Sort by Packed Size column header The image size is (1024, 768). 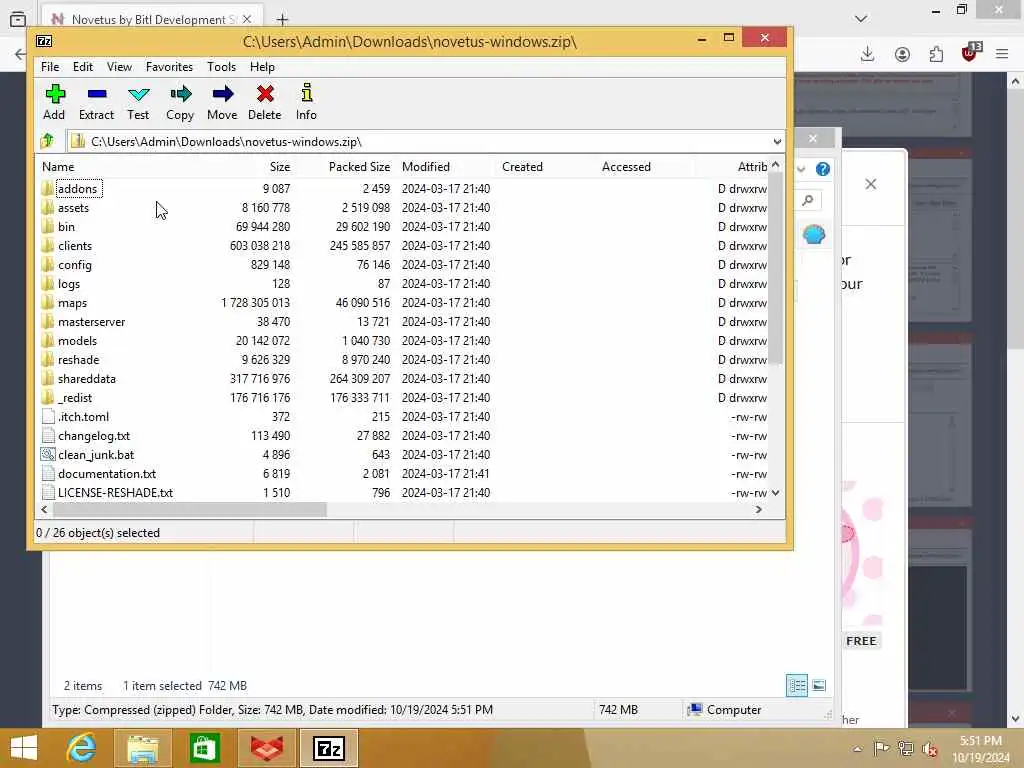click(x=359, y=167)
